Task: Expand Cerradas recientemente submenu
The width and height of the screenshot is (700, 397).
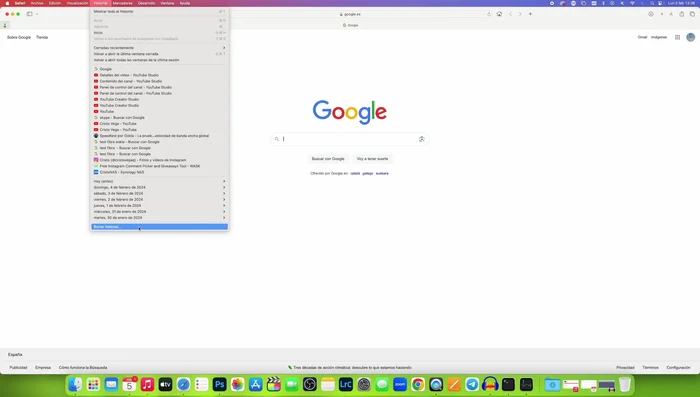Action: 159,48
